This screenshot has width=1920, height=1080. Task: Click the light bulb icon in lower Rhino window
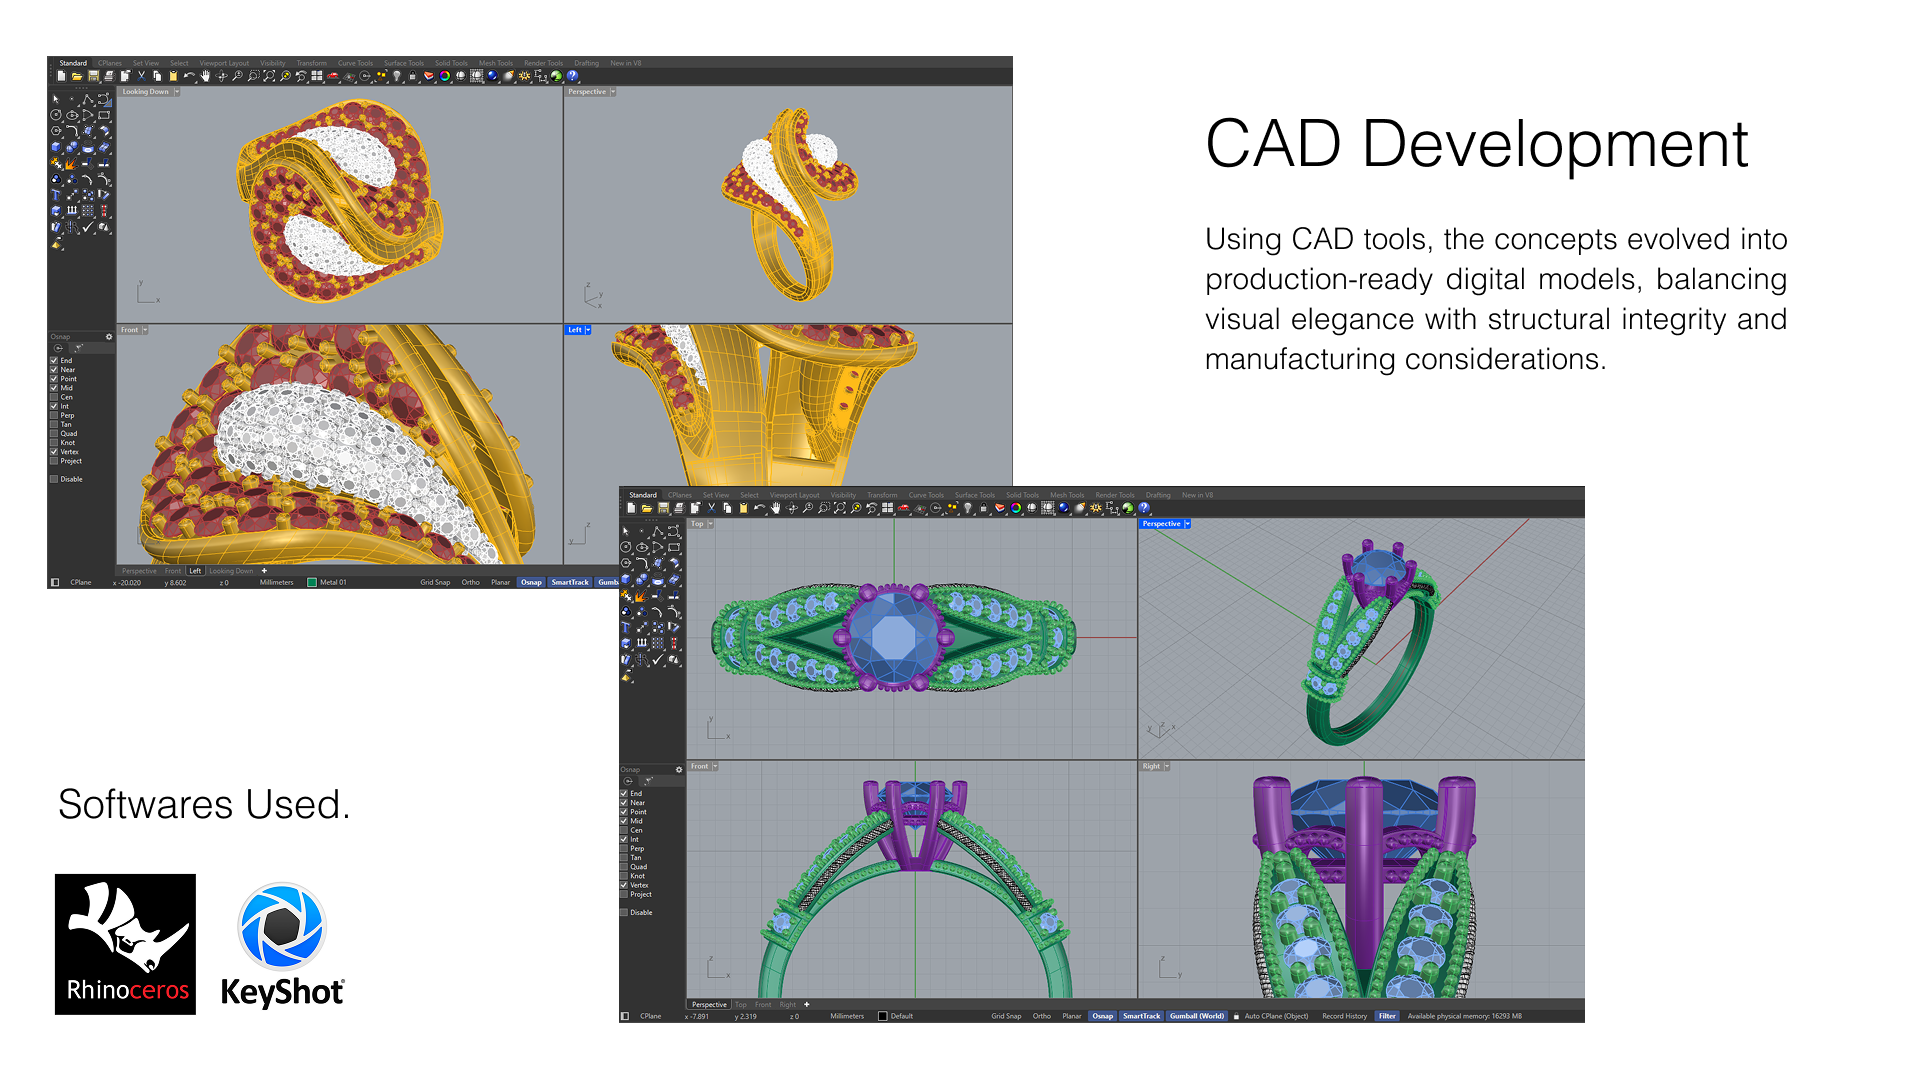(968, 508)
